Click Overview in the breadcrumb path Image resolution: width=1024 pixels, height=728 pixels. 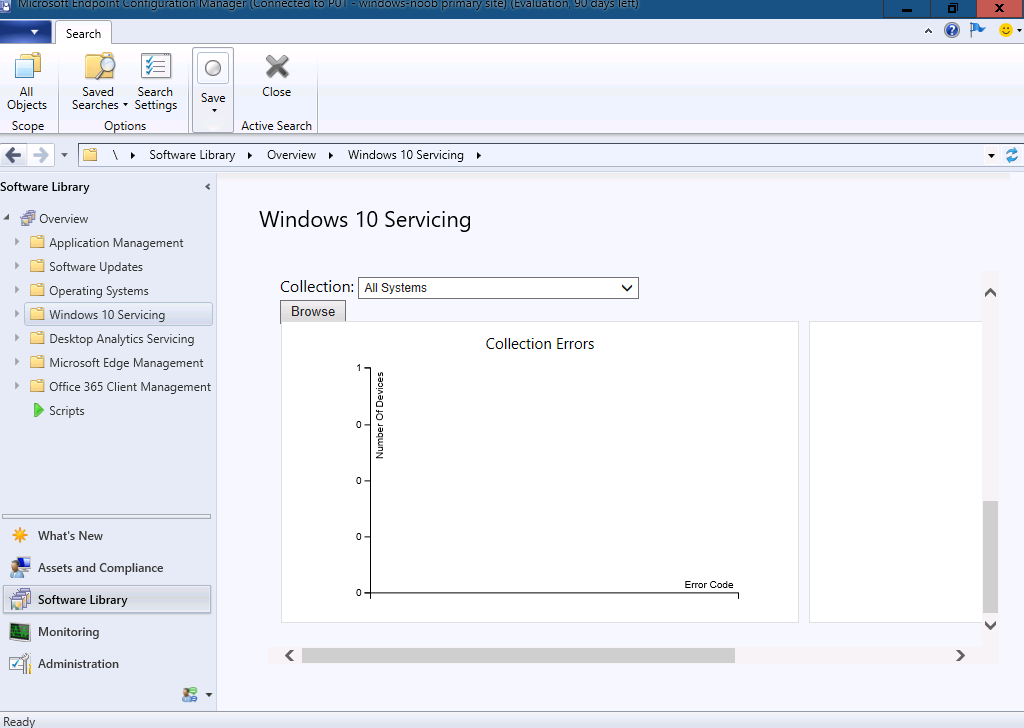pyautogui.click(x=291, y=155)
